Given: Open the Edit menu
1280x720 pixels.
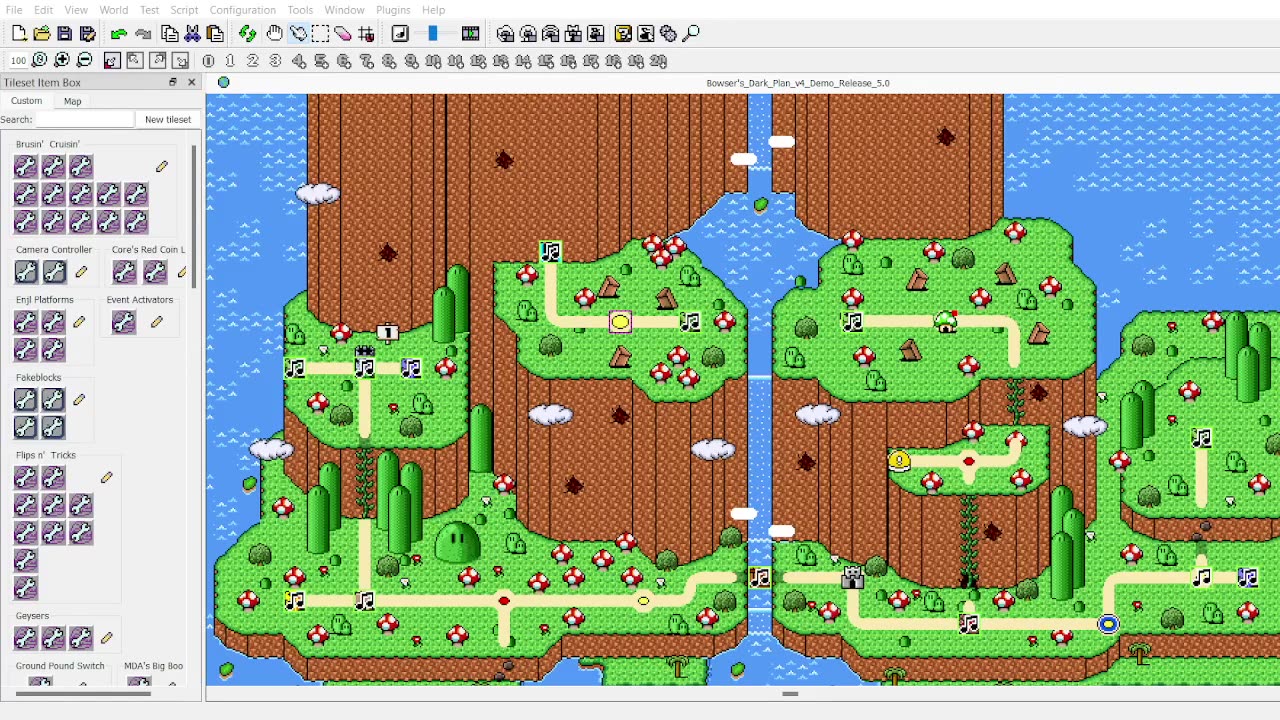Looking at the screenshot, I should pos(44,10).
